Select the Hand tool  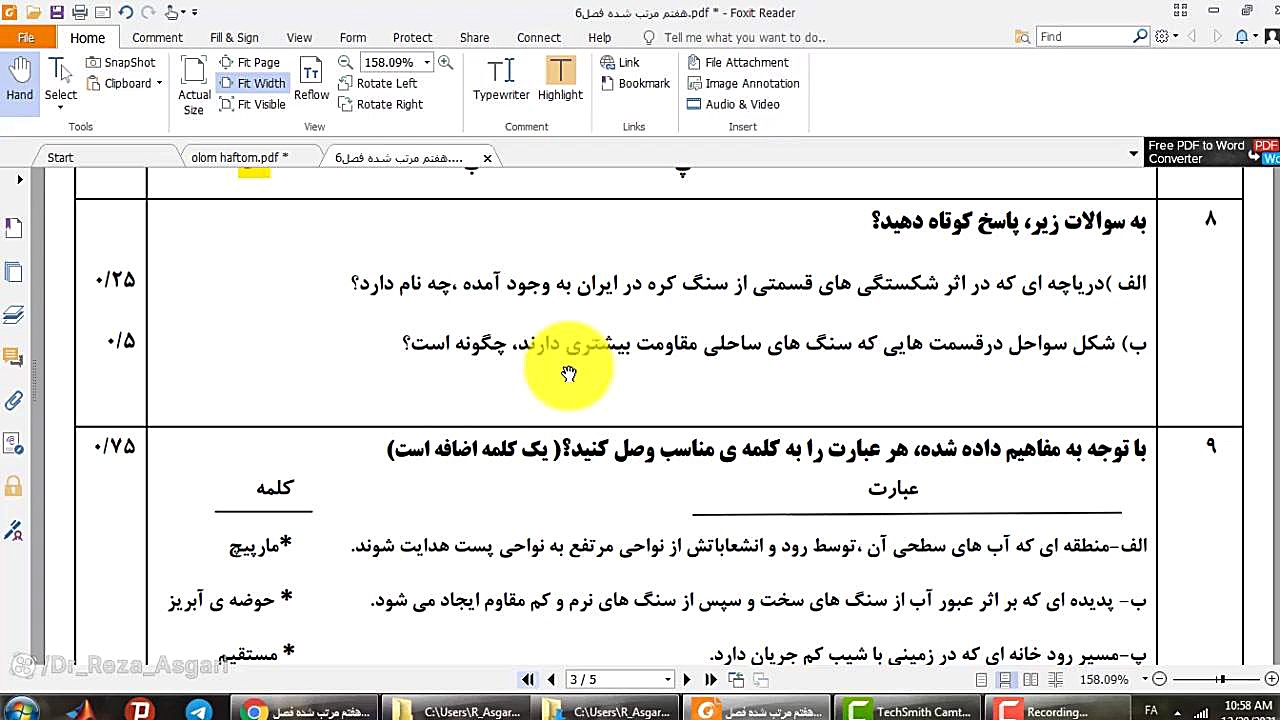pyautogui.click(x=19, y=79)
